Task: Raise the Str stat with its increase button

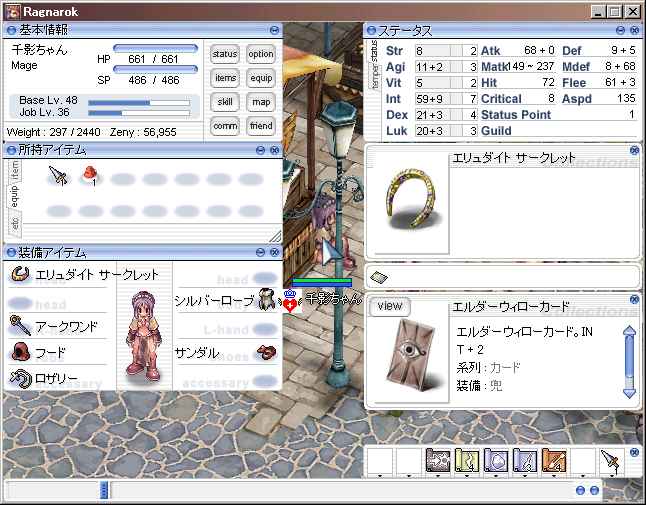Action: (456, 51)
